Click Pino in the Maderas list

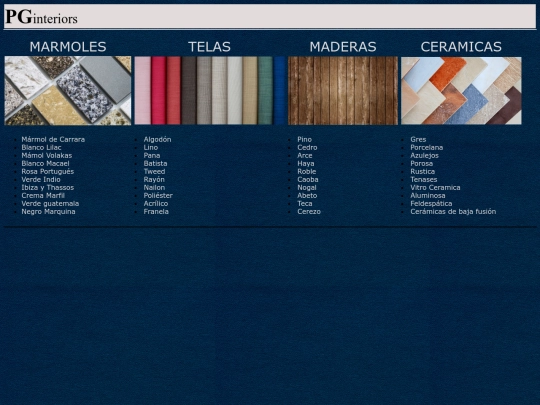304,139
